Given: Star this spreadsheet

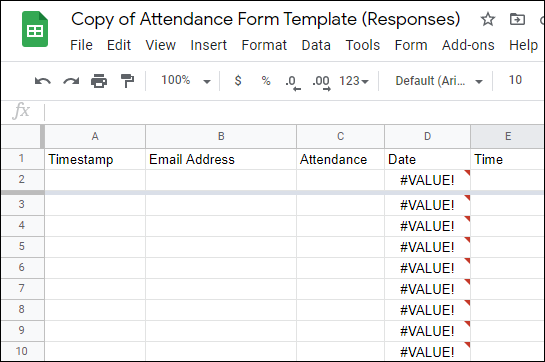Looking at the screenshot, I should click(488, 19).
